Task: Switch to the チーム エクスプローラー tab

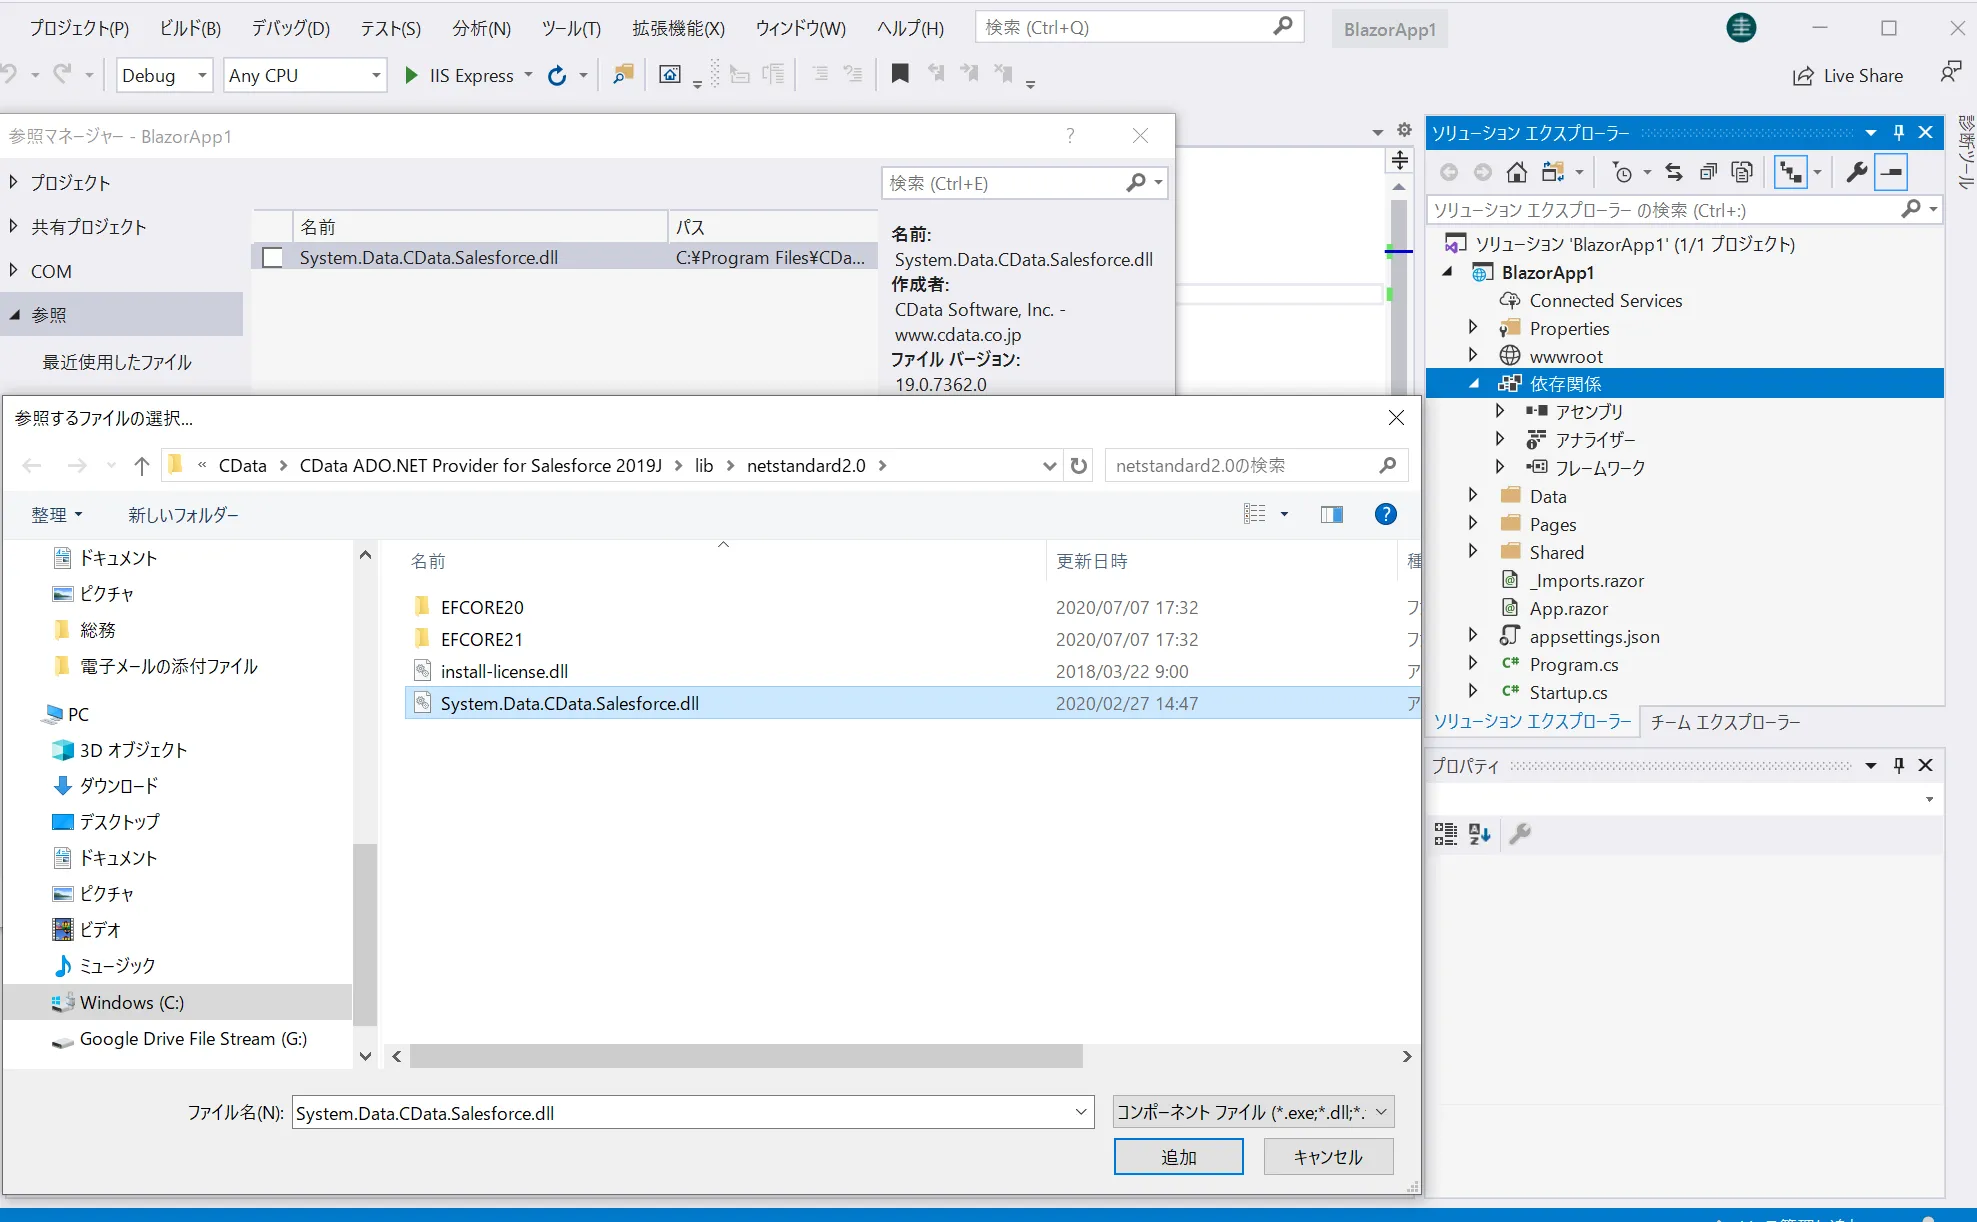Action: [1724, 722]
